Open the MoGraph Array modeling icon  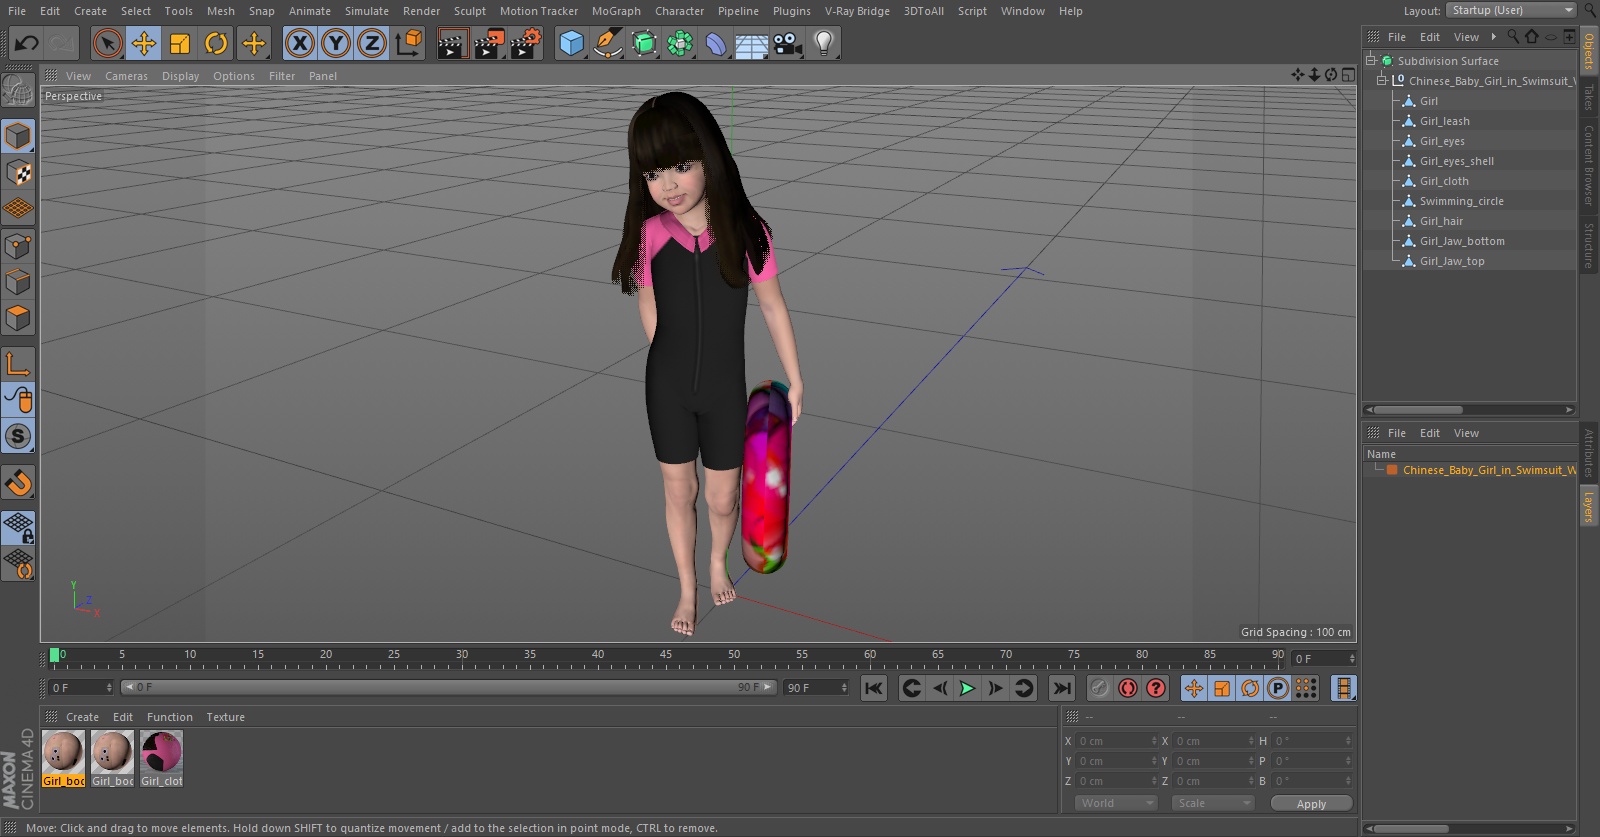point(680,43)
